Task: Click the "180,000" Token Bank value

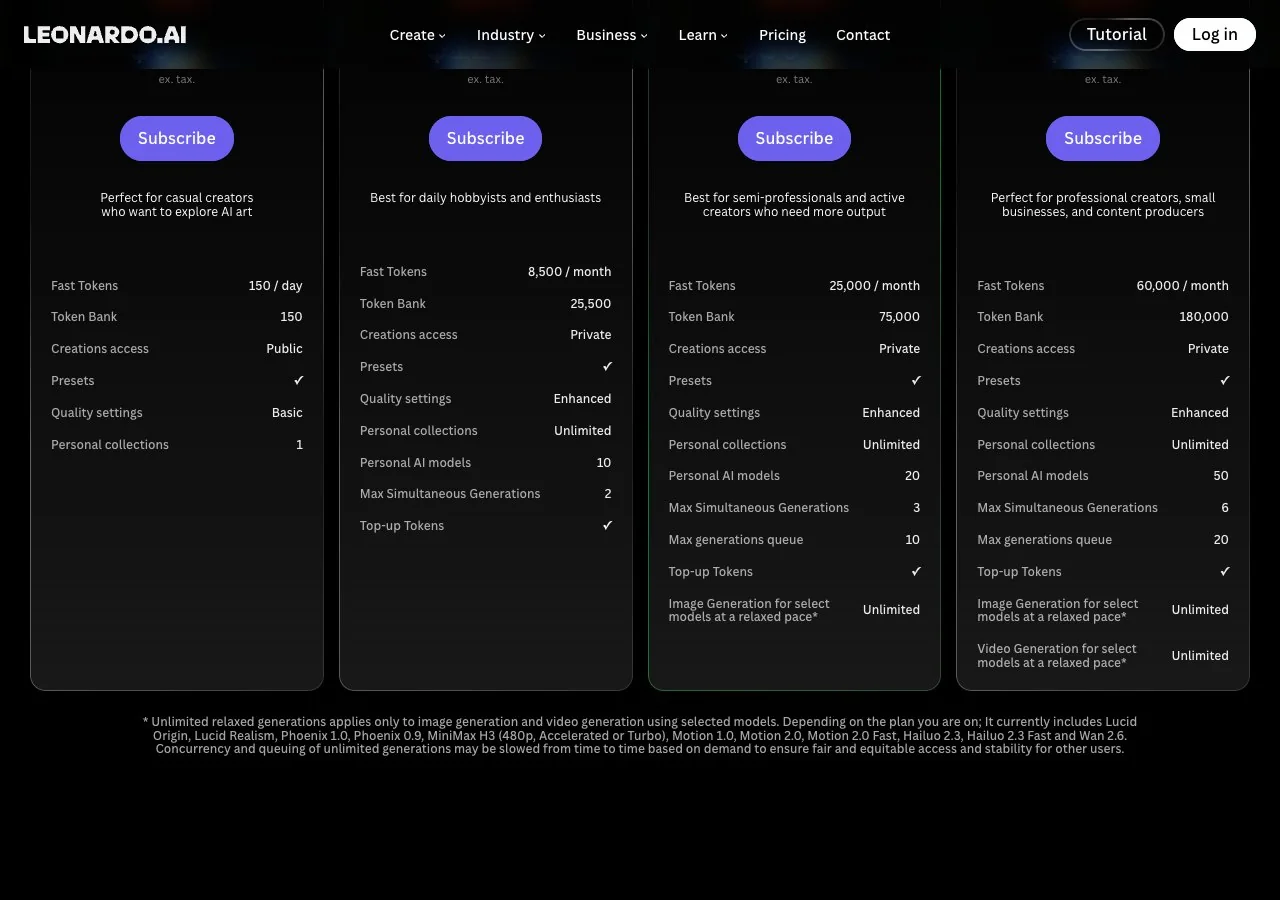Action: click(1204, 317)
